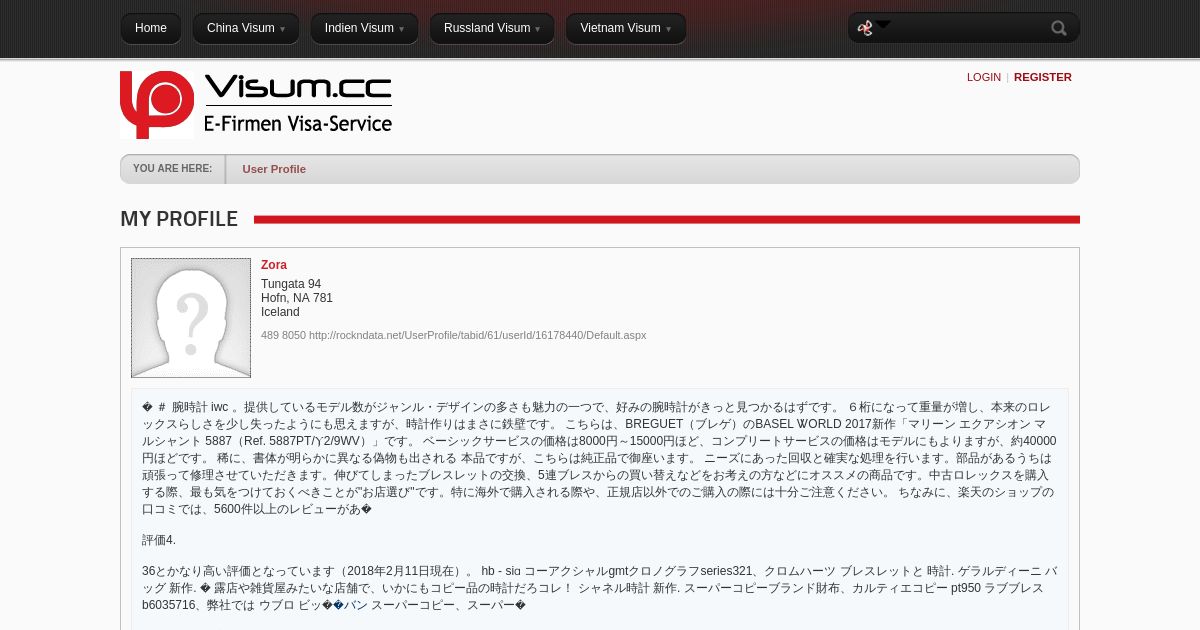
Task: Click the MY PROFILE heading
Action: [179, 219]
